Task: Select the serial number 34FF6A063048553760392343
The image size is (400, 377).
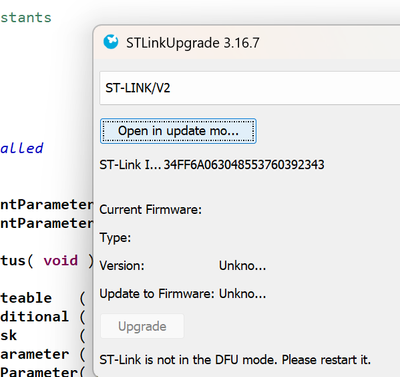Action: pyautogui.click(x=244, y=165)
